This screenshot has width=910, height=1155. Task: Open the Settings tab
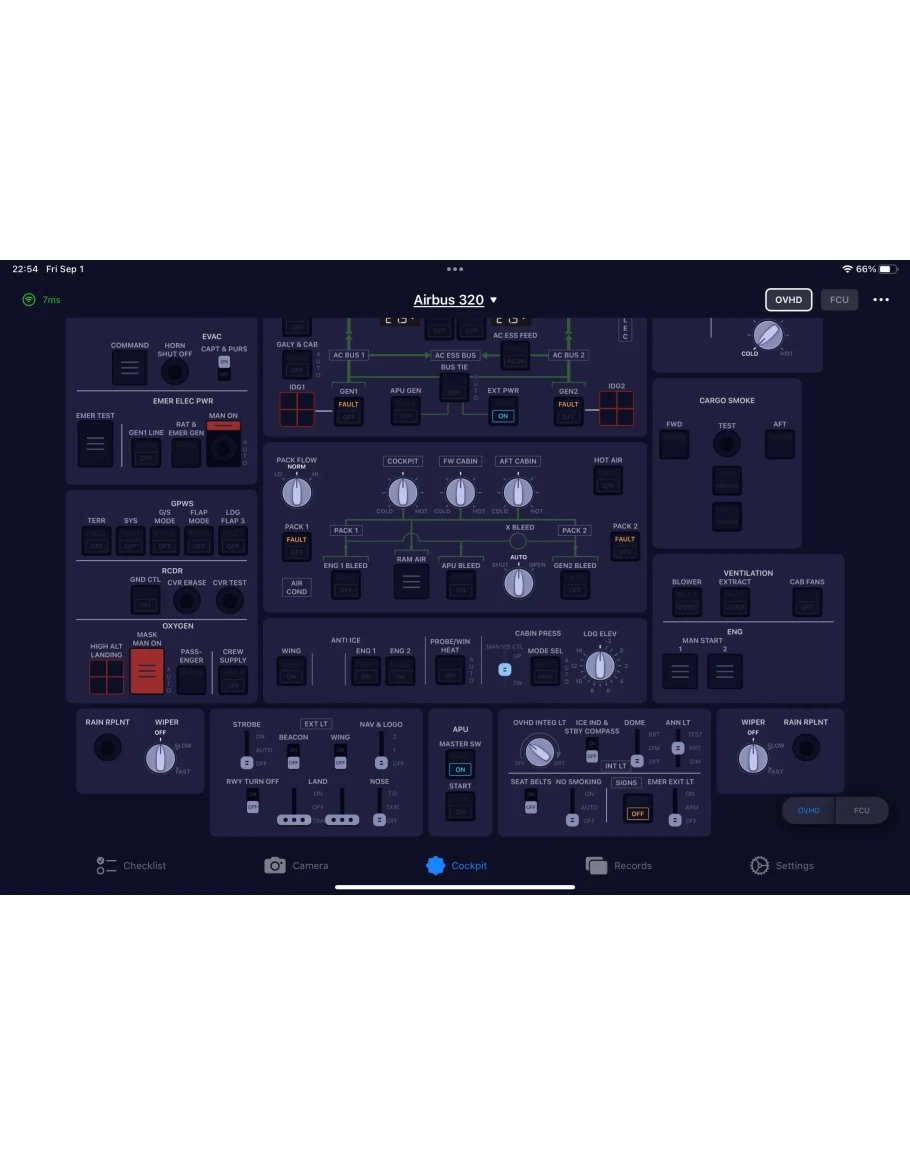(782, 866)
